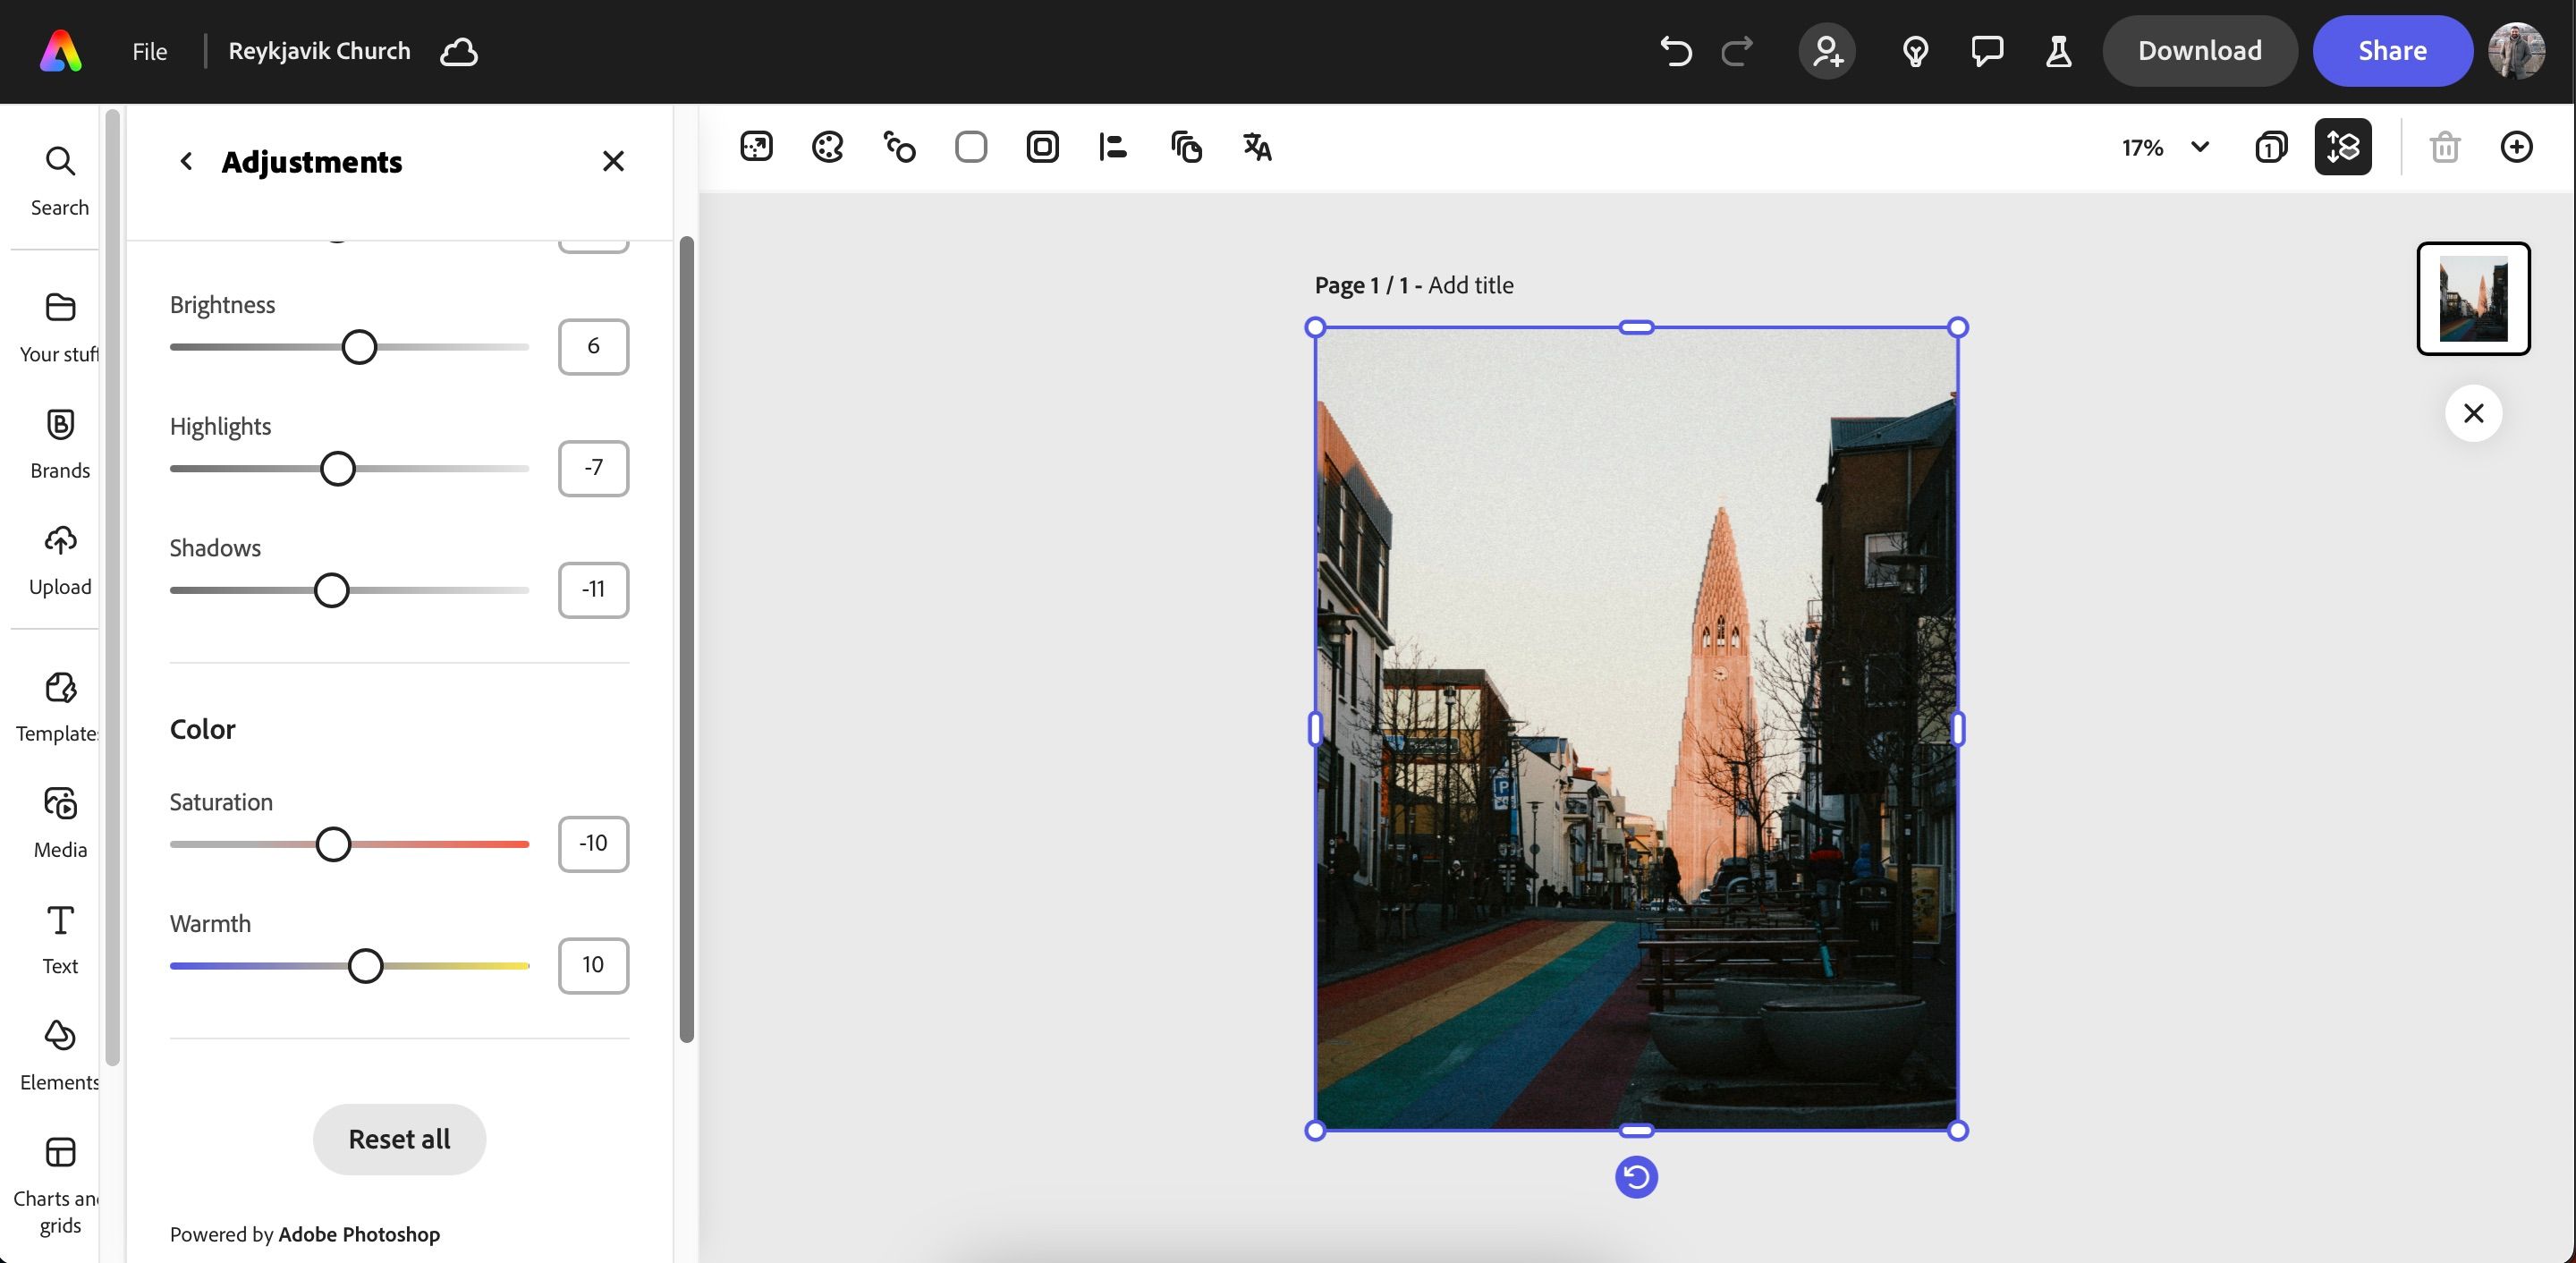Click the comment/chat icon
Viewport: 2576px width, 1263px height.
[x=1985, y=49]
